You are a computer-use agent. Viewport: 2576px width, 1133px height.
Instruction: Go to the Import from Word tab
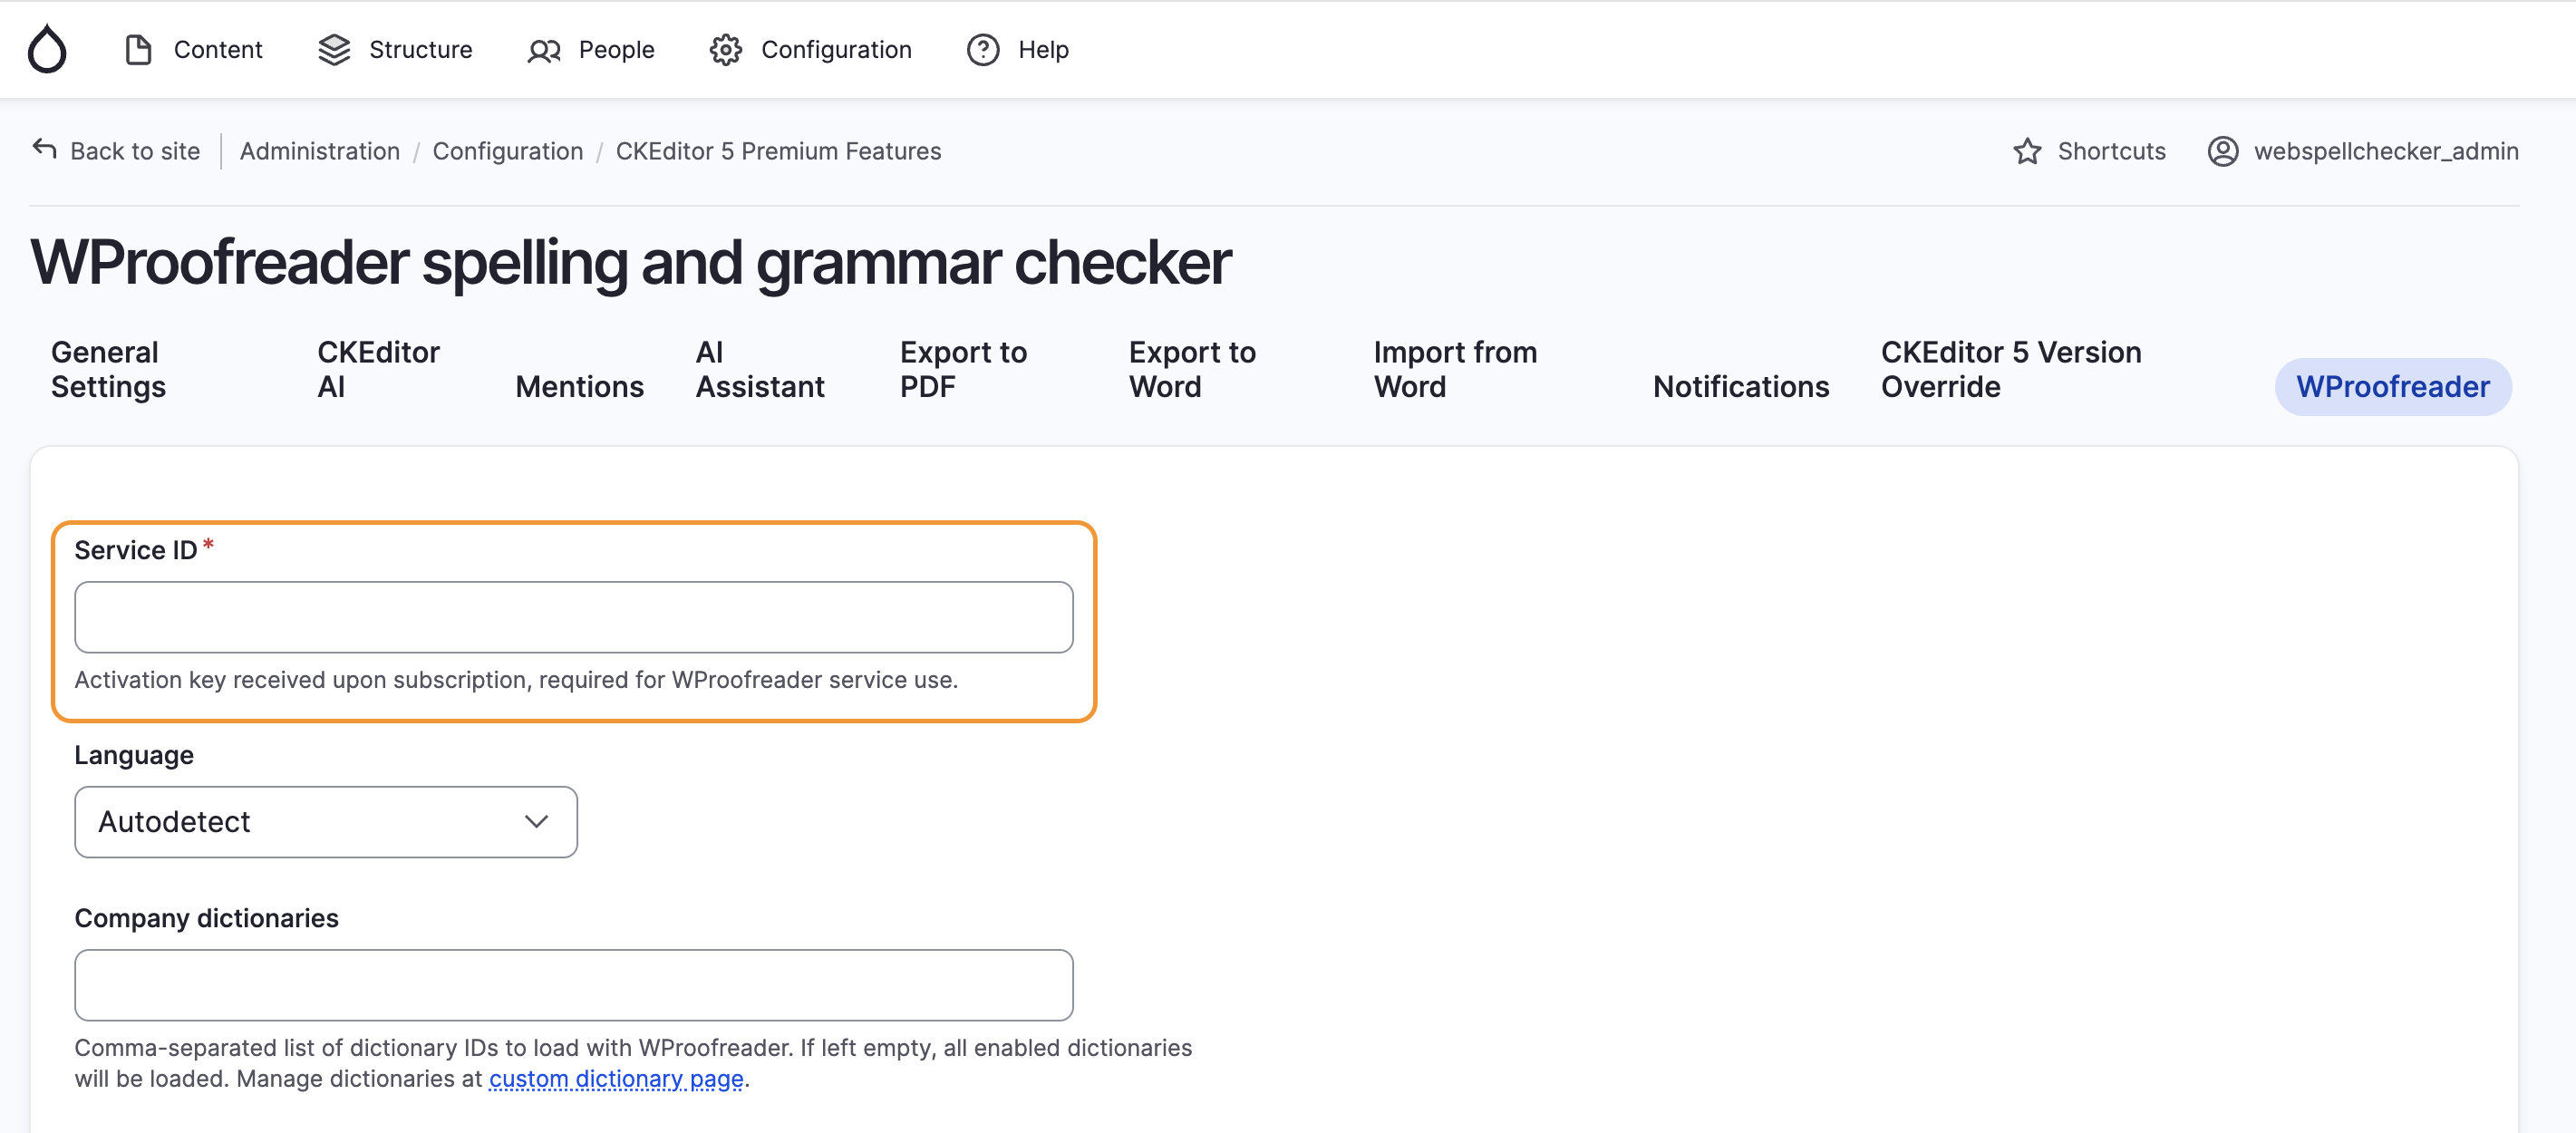(1455, 369)
